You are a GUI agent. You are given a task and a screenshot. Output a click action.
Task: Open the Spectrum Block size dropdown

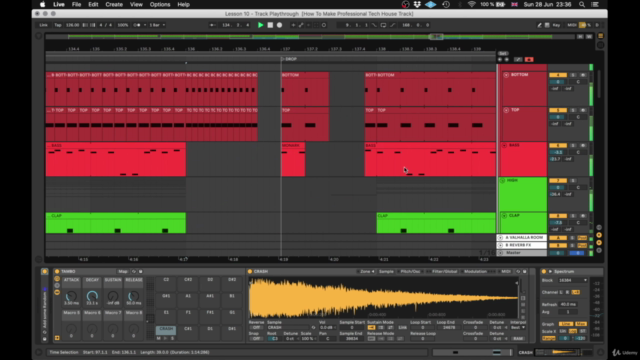point(573,280)
